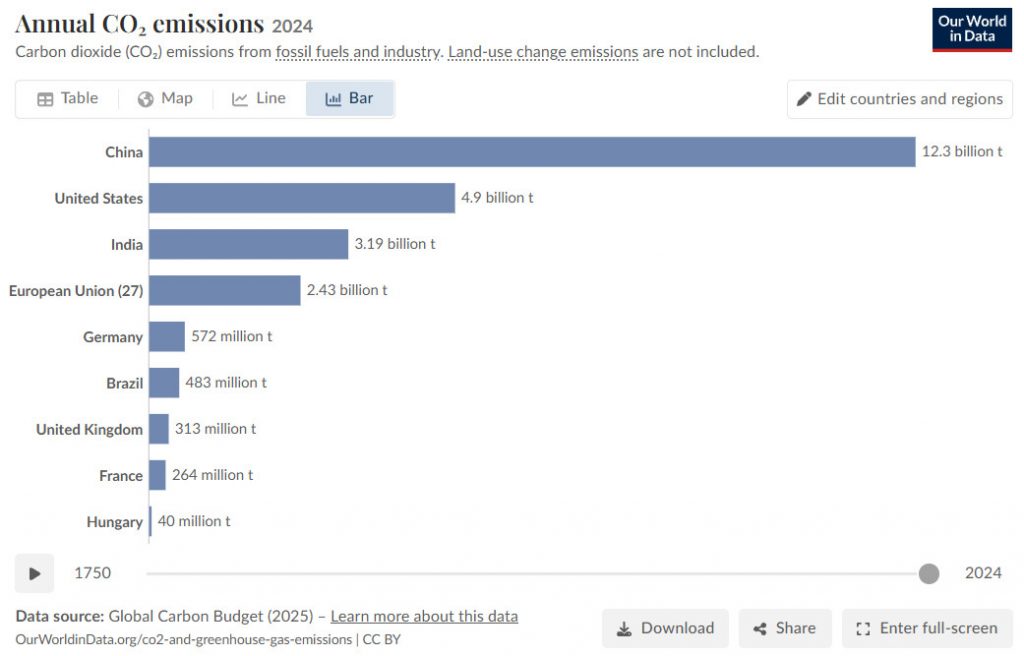This screenshot has height=656, width=1024.
Task: Click the European Union (27) bar
Action: (x=225, y=291)
